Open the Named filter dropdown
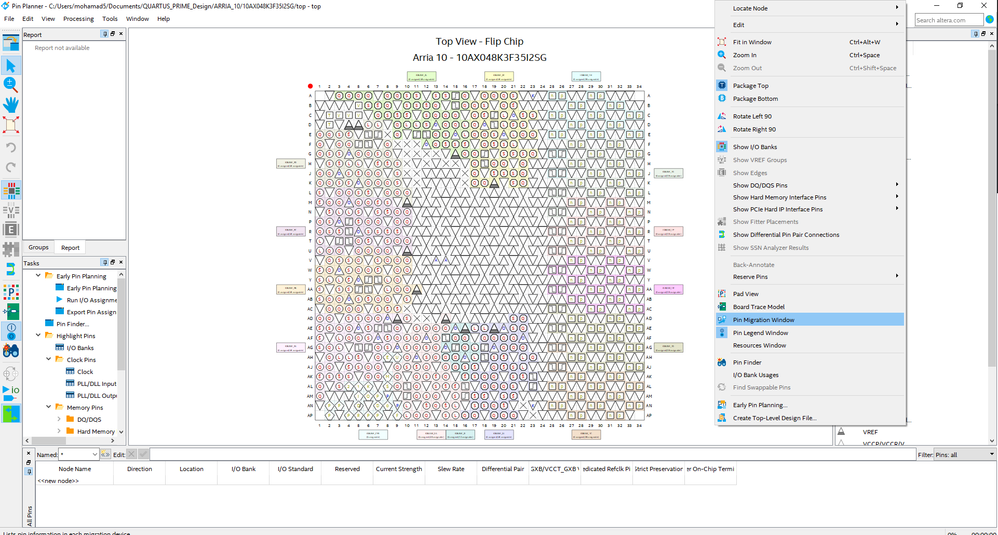998x535 pixels. click(x=95, y=454)
